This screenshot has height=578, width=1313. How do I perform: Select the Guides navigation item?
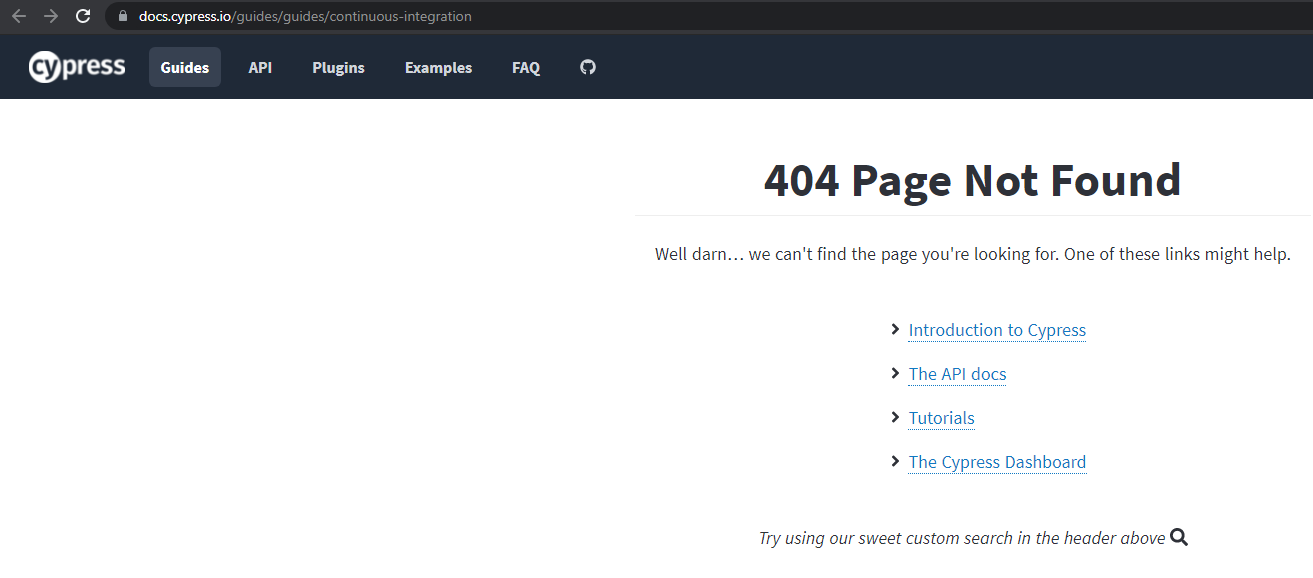pyautogui.click(x=184, y=67)
